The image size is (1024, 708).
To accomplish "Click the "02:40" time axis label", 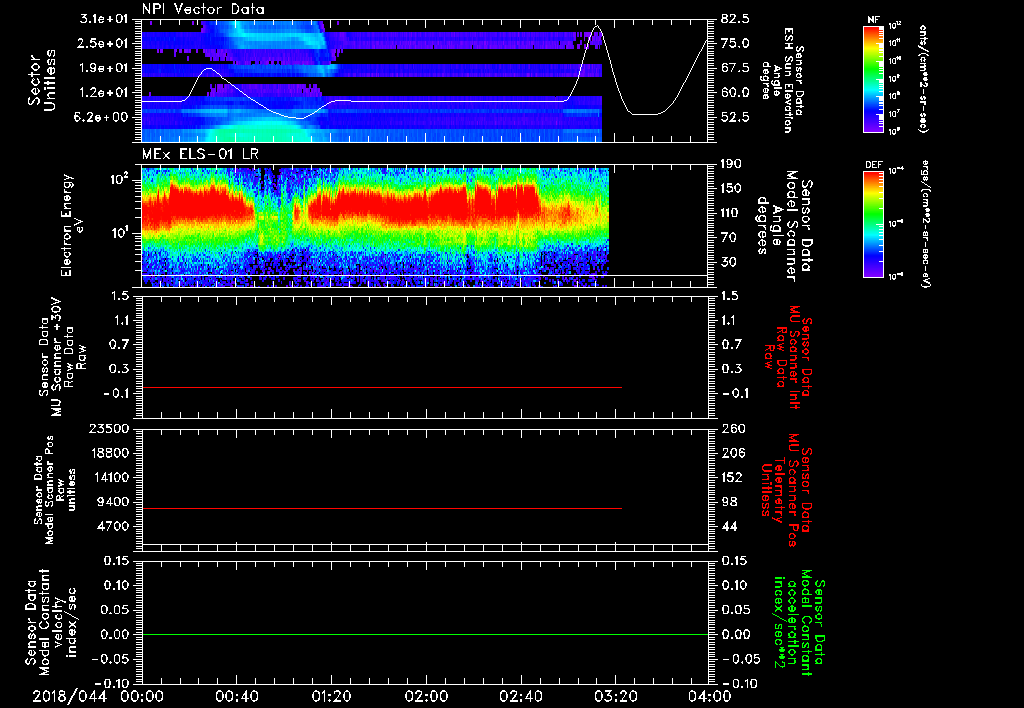I will 520,696.
